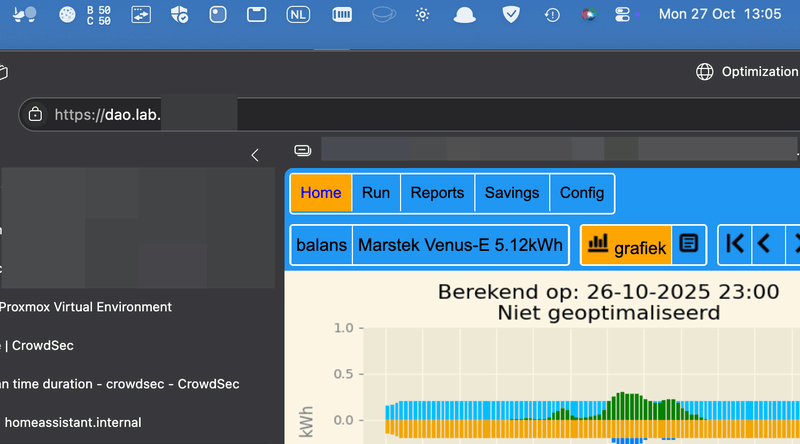Collapse the sidebar with the chevron

(255, 155)
